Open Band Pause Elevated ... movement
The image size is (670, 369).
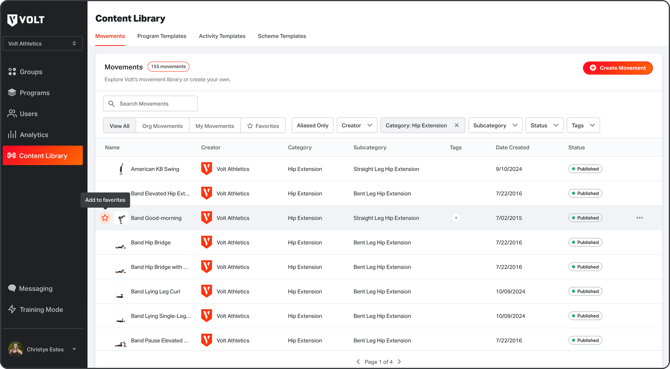159,341
